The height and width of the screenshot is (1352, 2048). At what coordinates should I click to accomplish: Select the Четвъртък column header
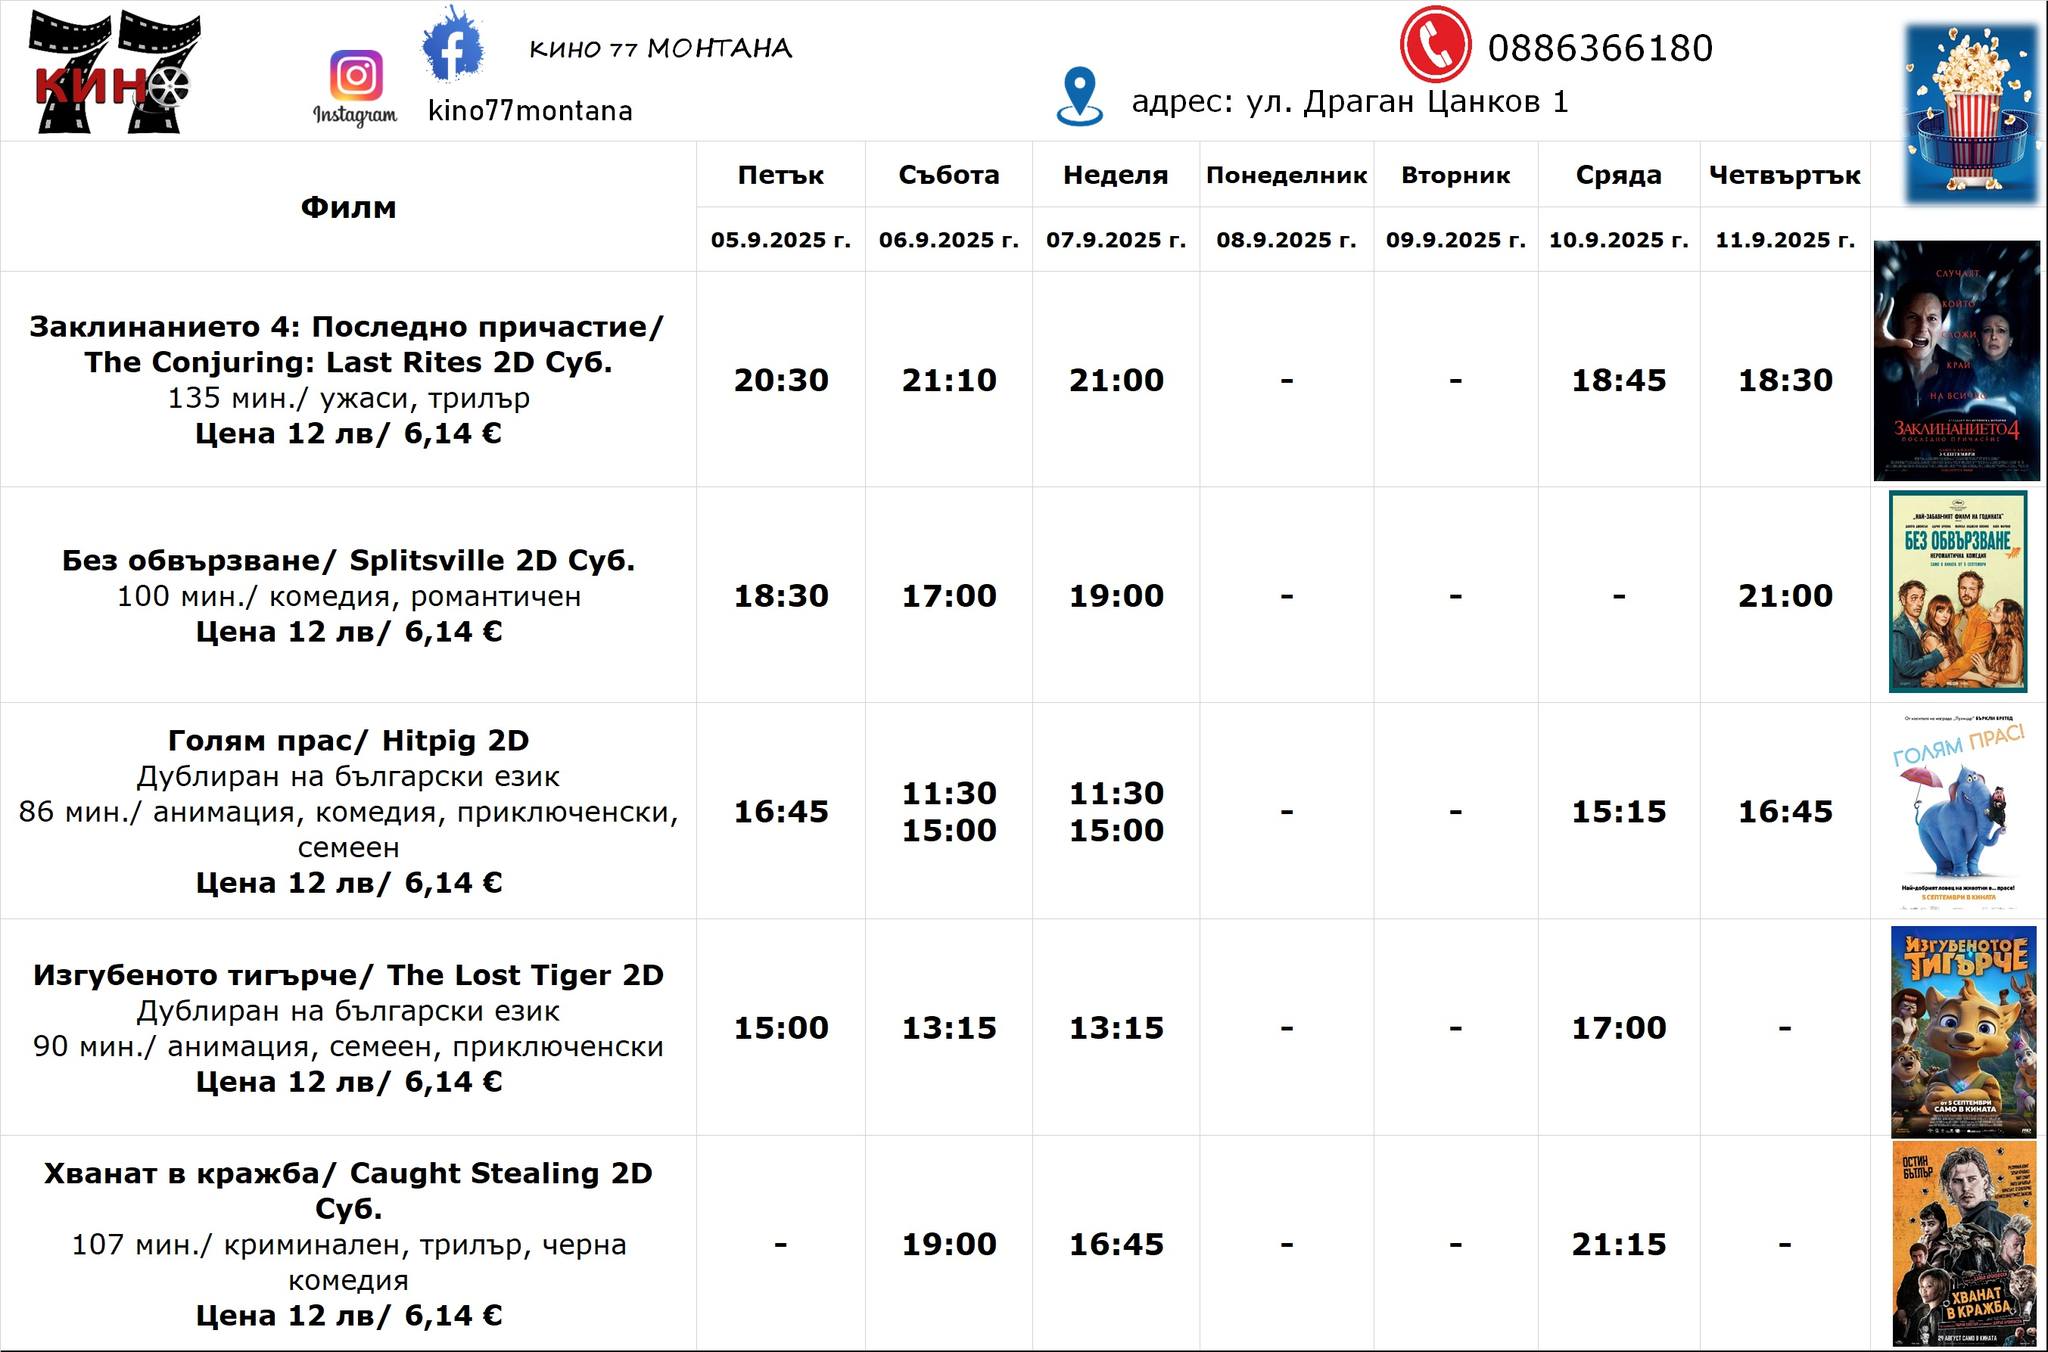[1785, 175]
